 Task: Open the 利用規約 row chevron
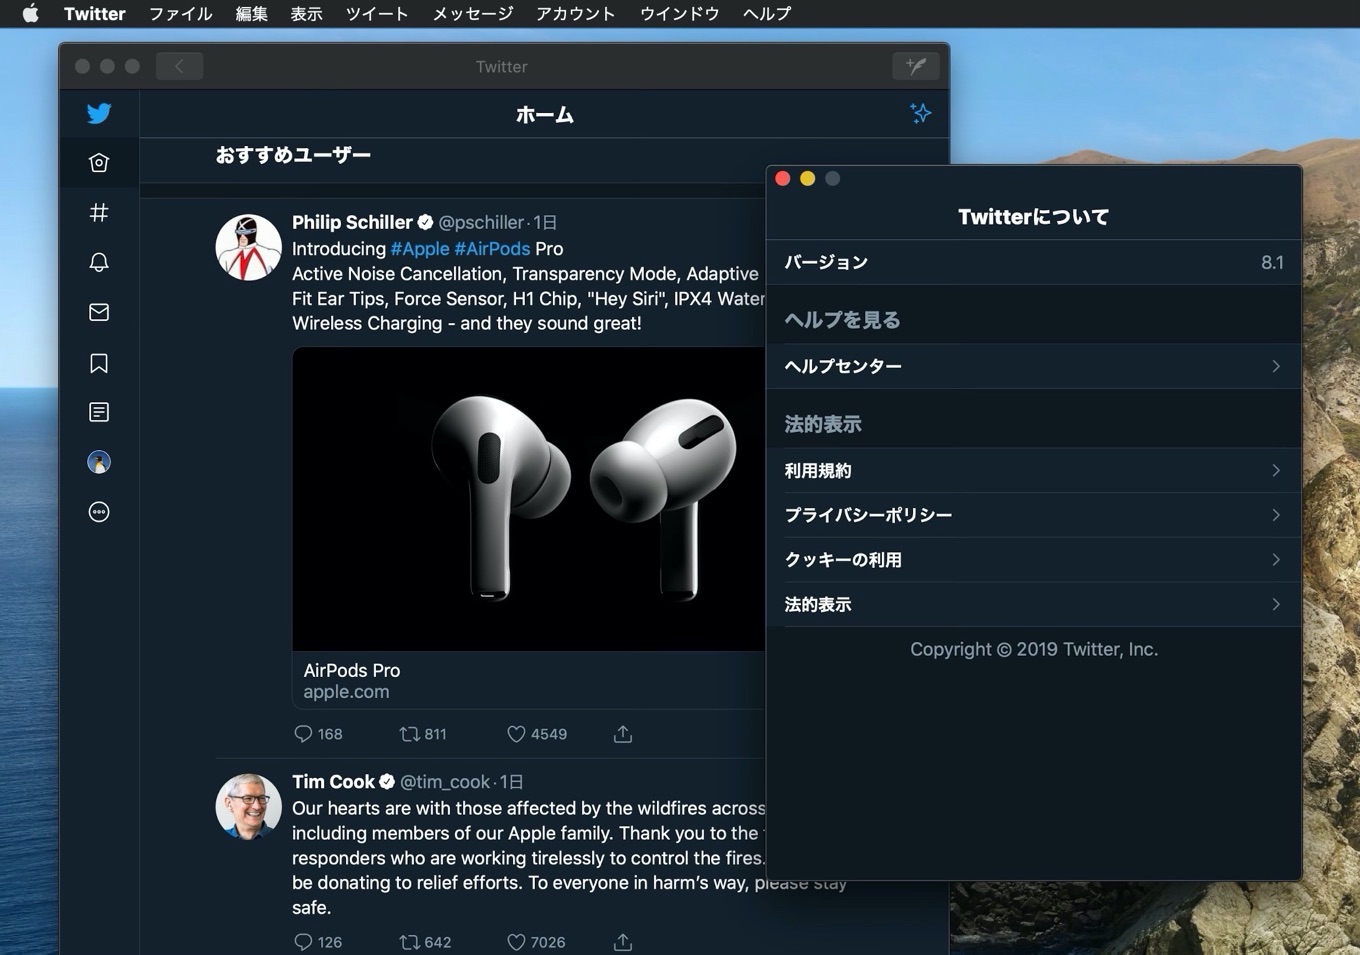1276,470
